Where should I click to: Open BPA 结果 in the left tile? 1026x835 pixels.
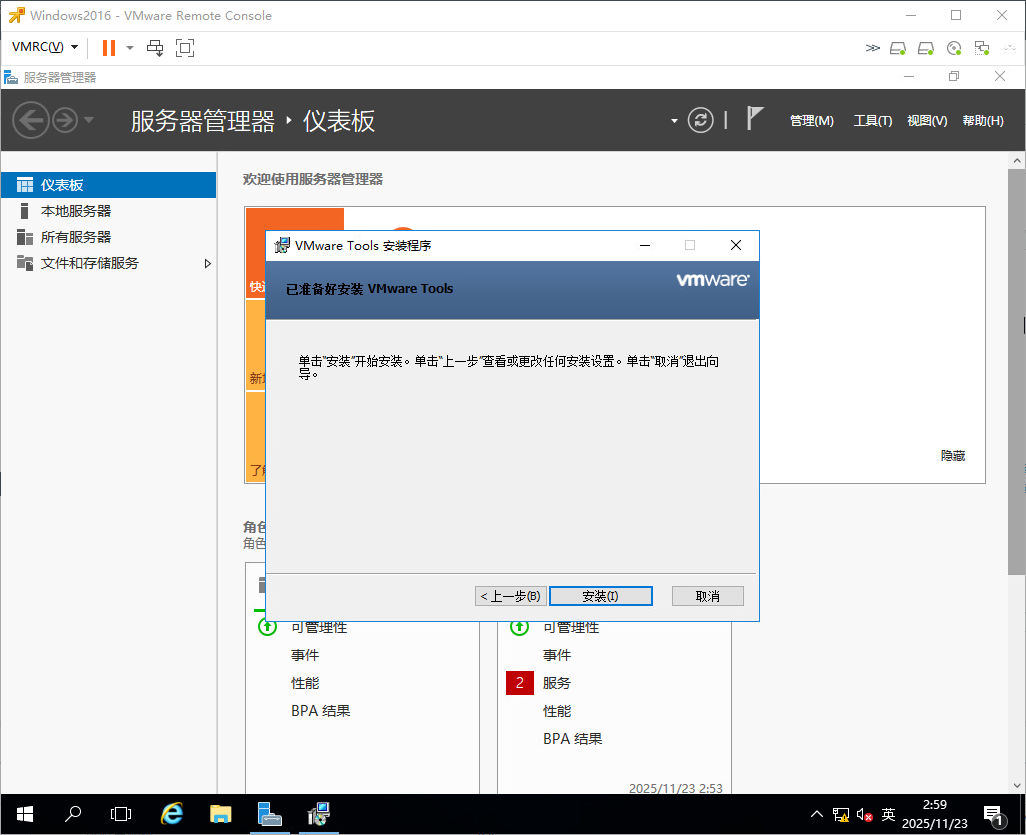click(321, 711)
